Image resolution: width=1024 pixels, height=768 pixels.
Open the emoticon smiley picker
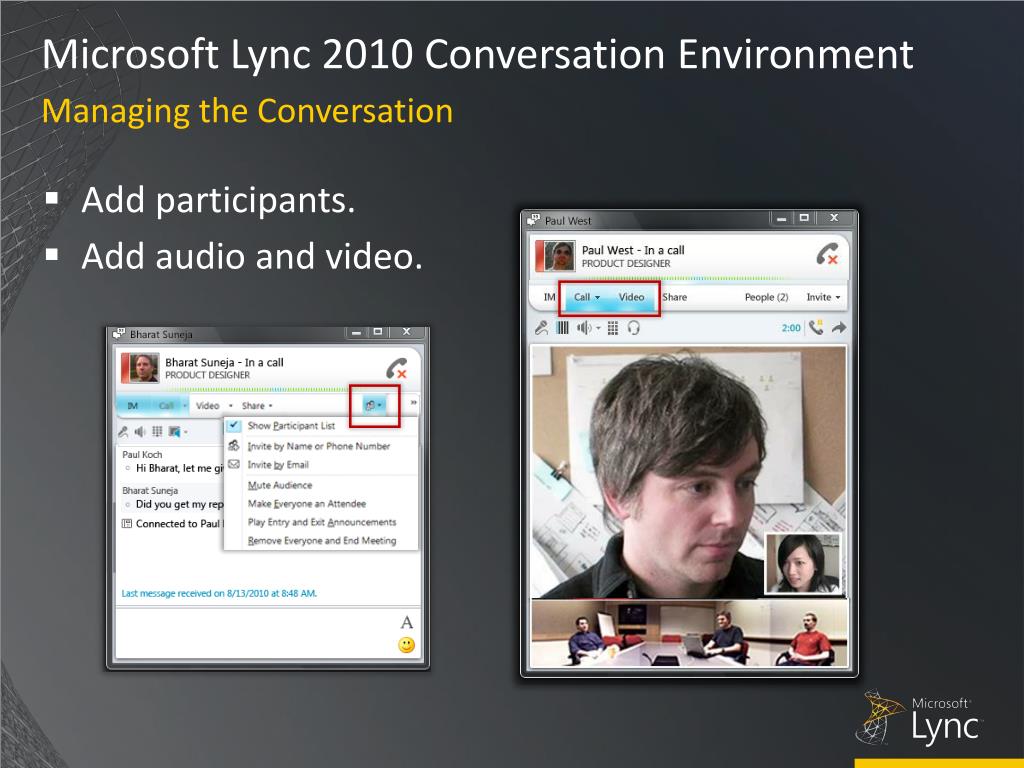pyautogui.click(x=406, y=645)
